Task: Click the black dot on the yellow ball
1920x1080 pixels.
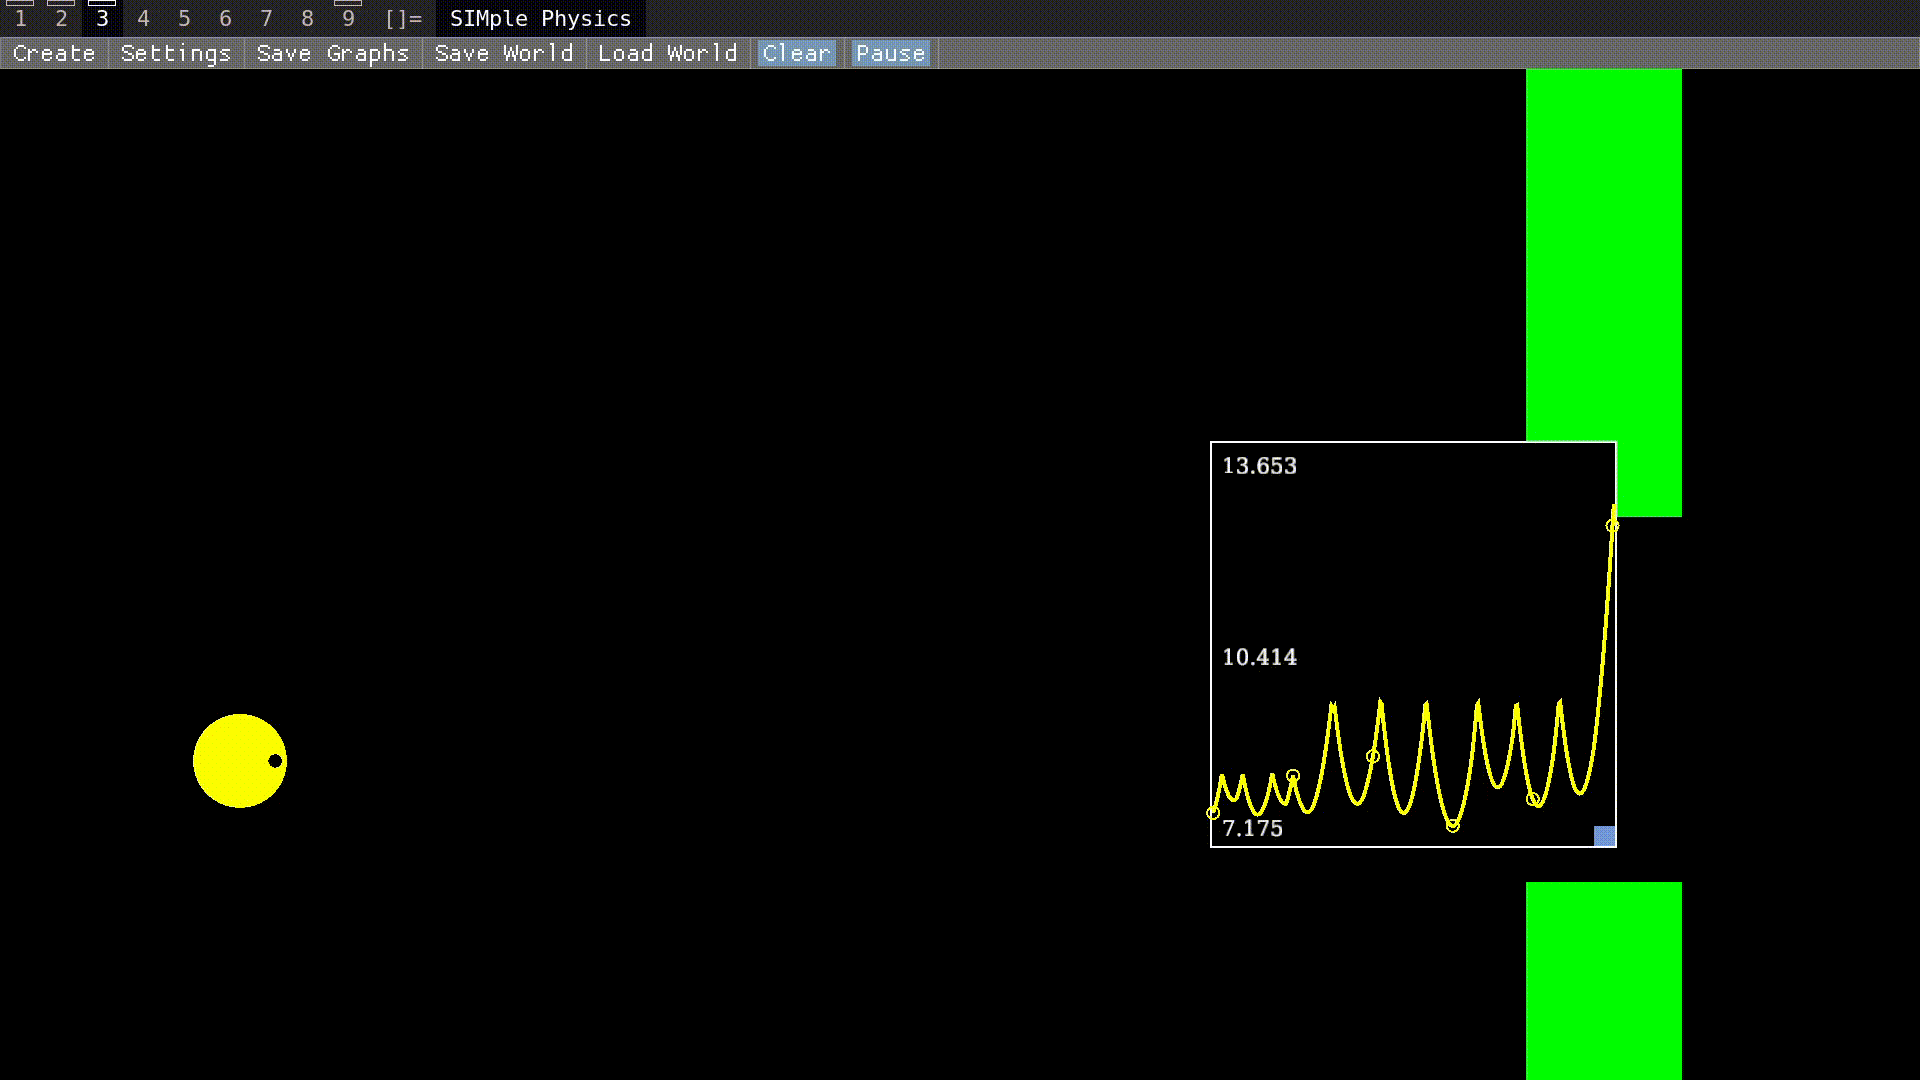Action: click(x=275, y=761)
